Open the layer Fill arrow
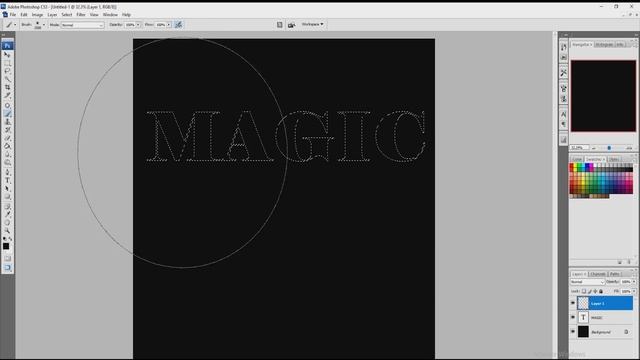The image size is (640, 360). pyautogui.click(x=634, y=291)
